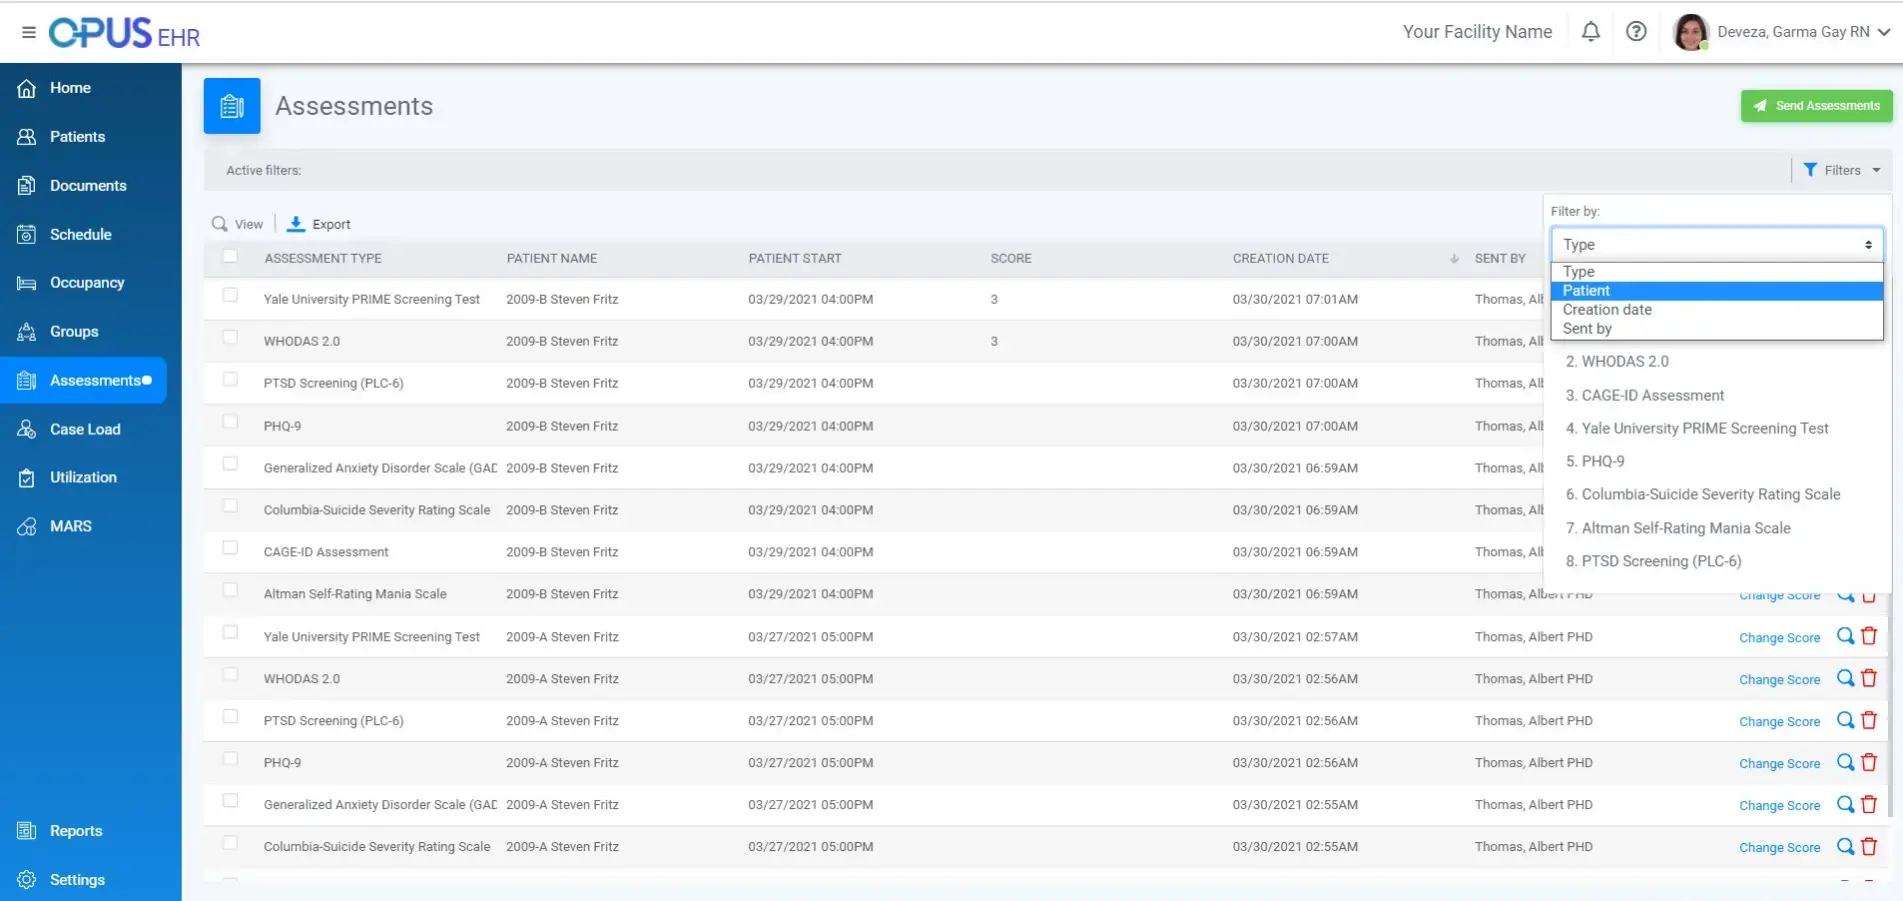Expand the Filters panel chevron
This screenshot has width=1903, height=901.
[1875, 169]
